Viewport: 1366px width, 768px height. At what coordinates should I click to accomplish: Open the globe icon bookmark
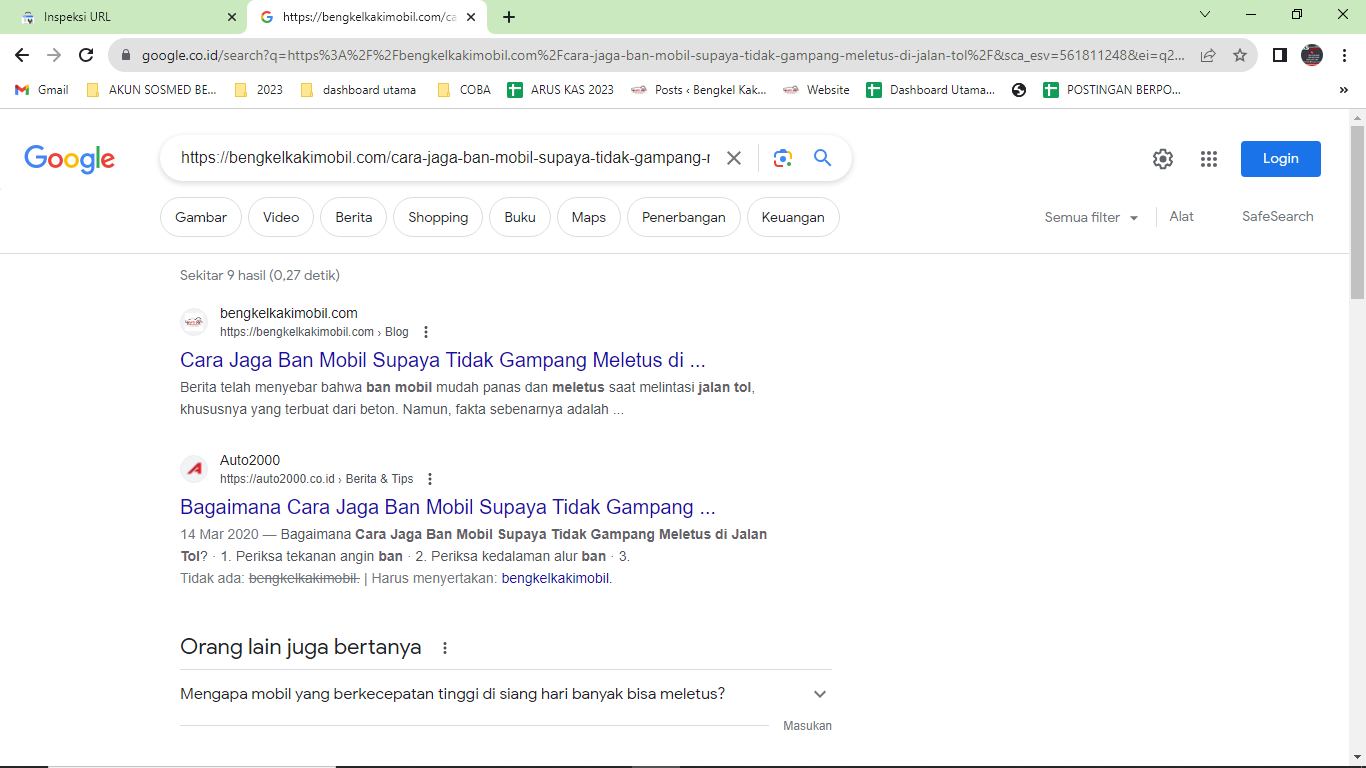click(1019, 90)
